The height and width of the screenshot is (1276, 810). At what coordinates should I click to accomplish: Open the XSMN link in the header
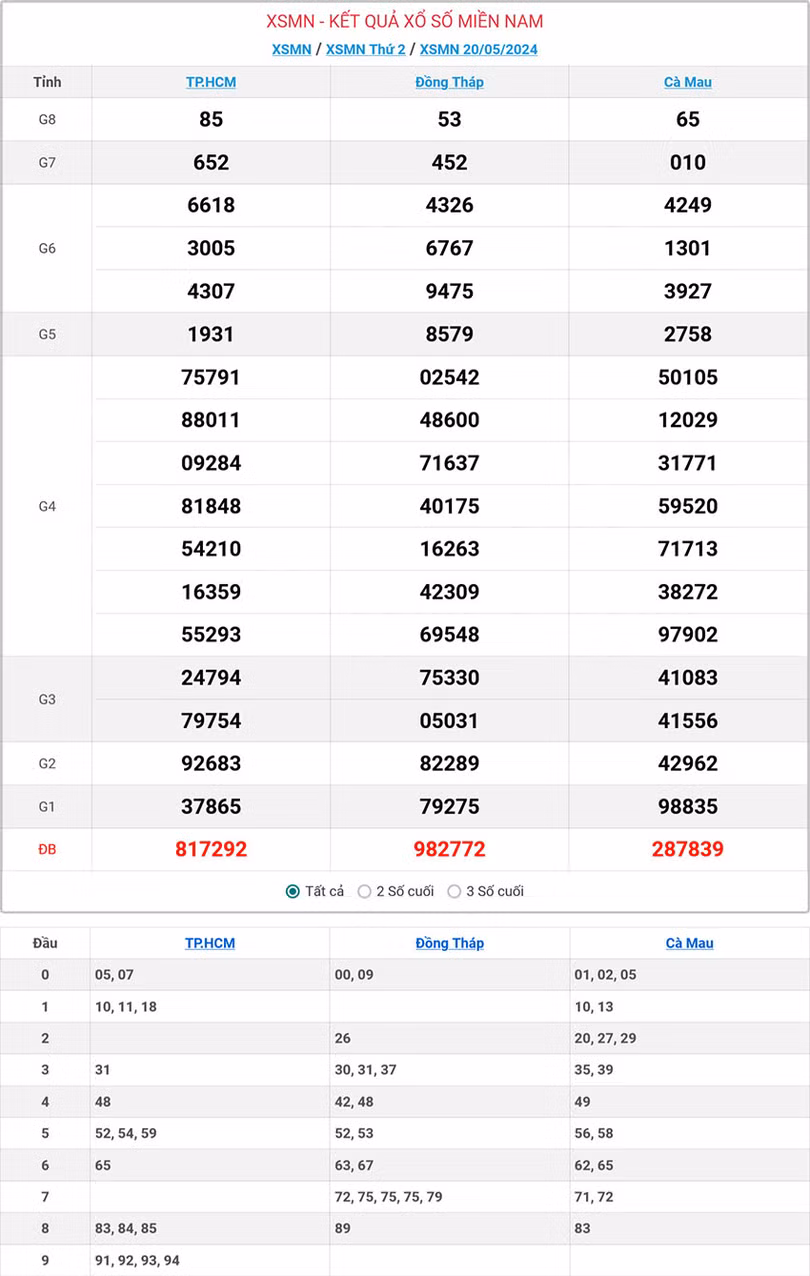290,48
